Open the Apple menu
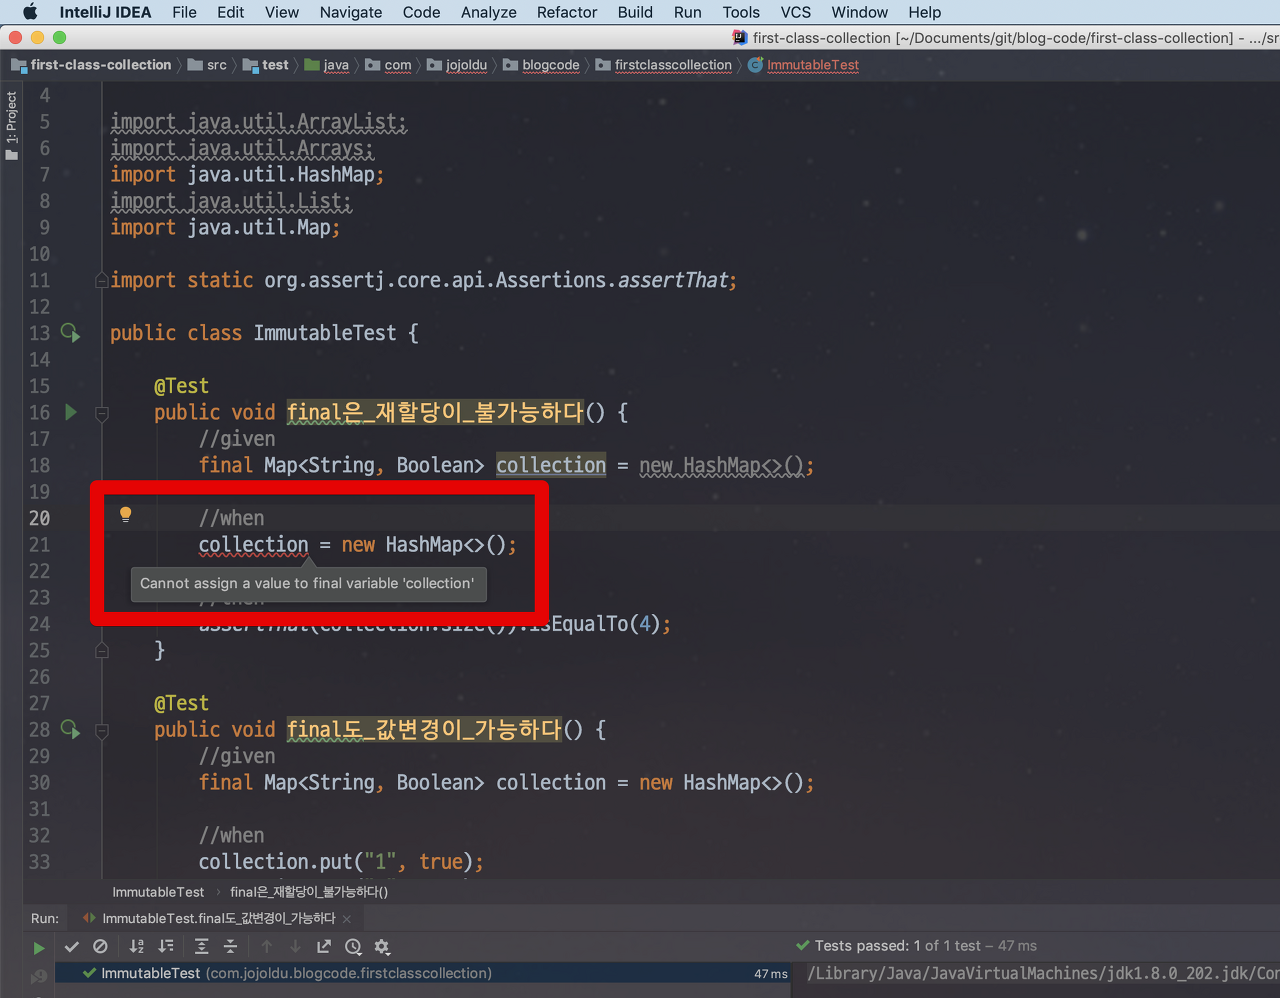 point(29,12)
